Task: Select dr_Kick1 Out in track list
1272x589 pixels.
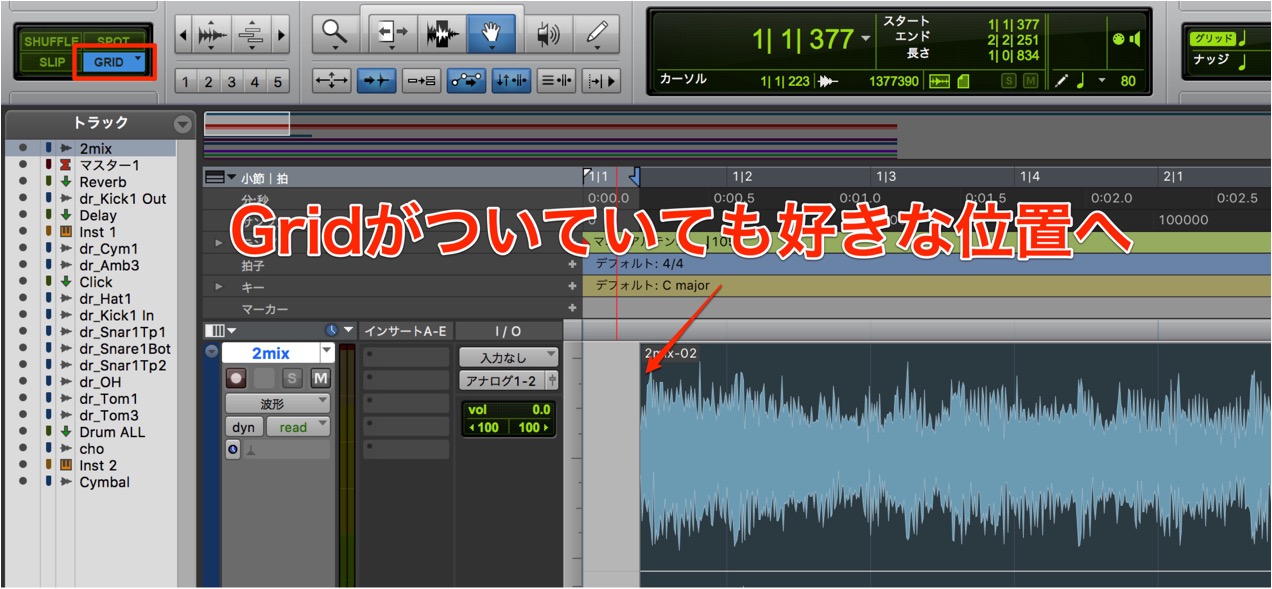Action: coord(123,199)
